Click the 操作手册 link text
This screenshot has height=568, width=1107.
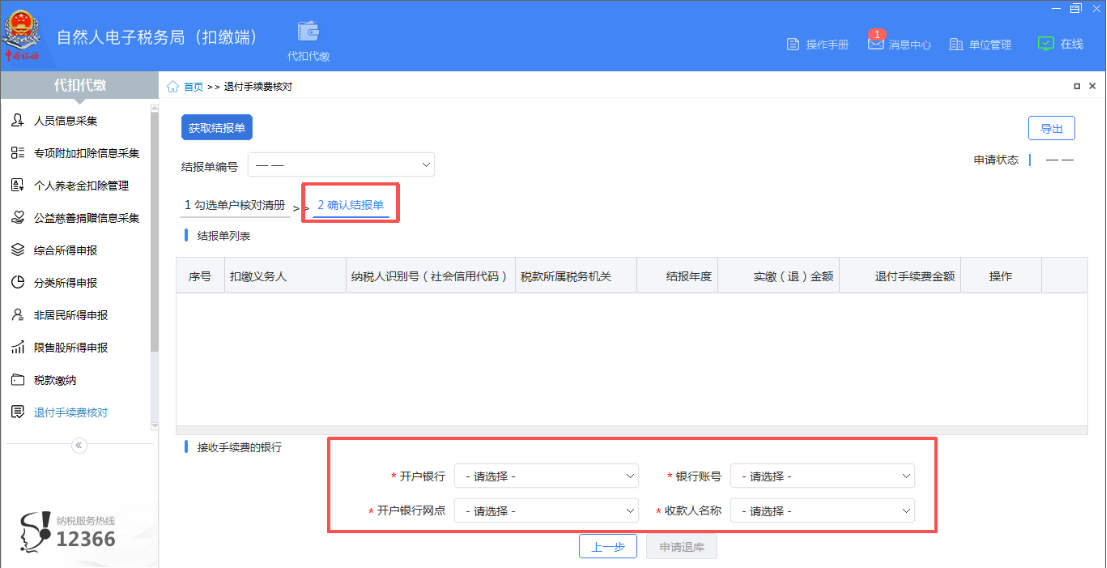pos(827,44)
